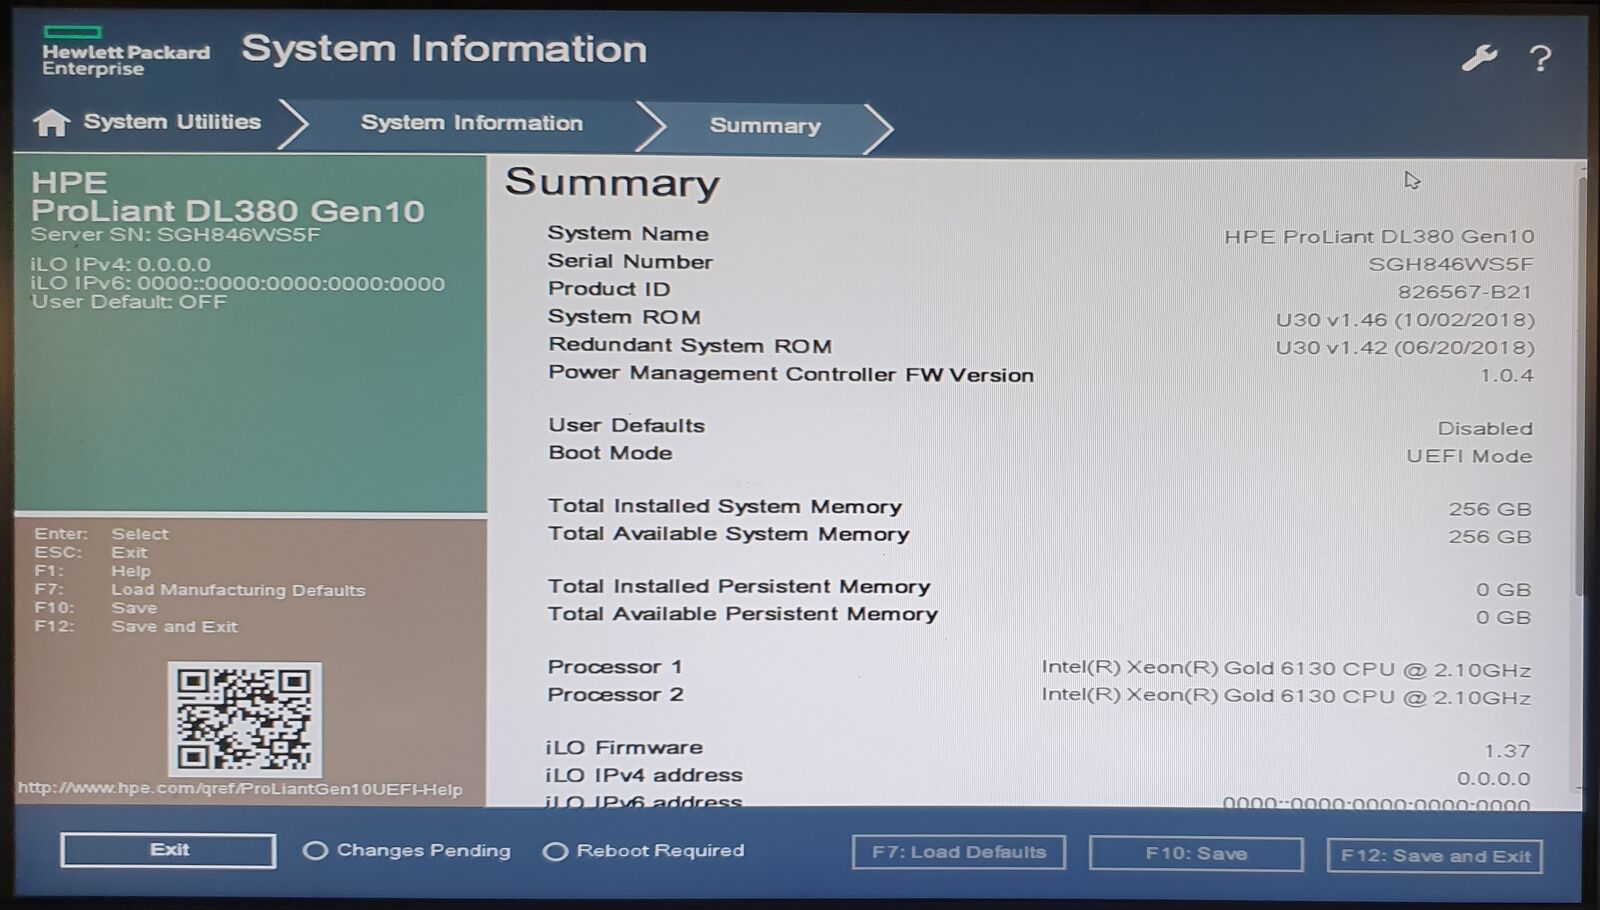Click the UEFI Mode value
Viewport: 1600px width, 910px height.
[x=1469, y=456]
